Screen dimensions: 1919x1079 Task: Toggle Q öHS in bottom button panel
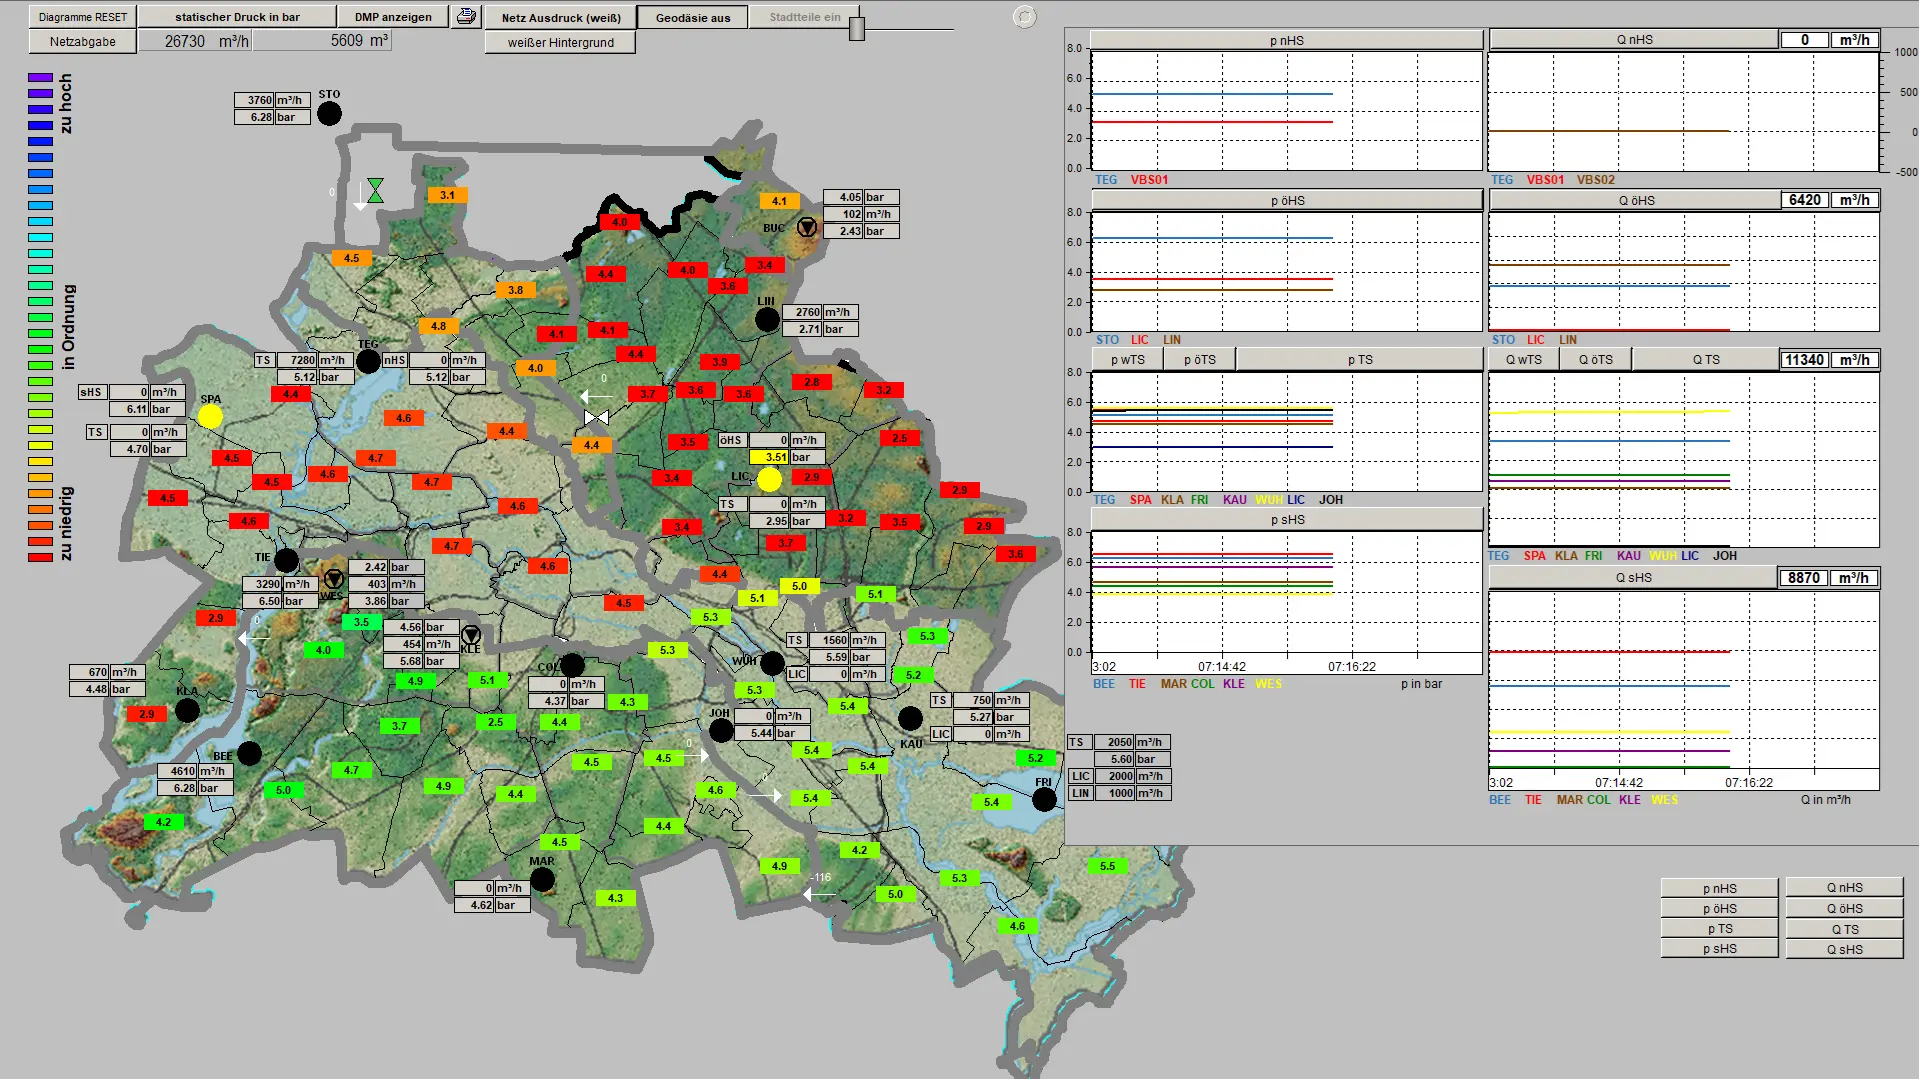(x=1845, y=909)
